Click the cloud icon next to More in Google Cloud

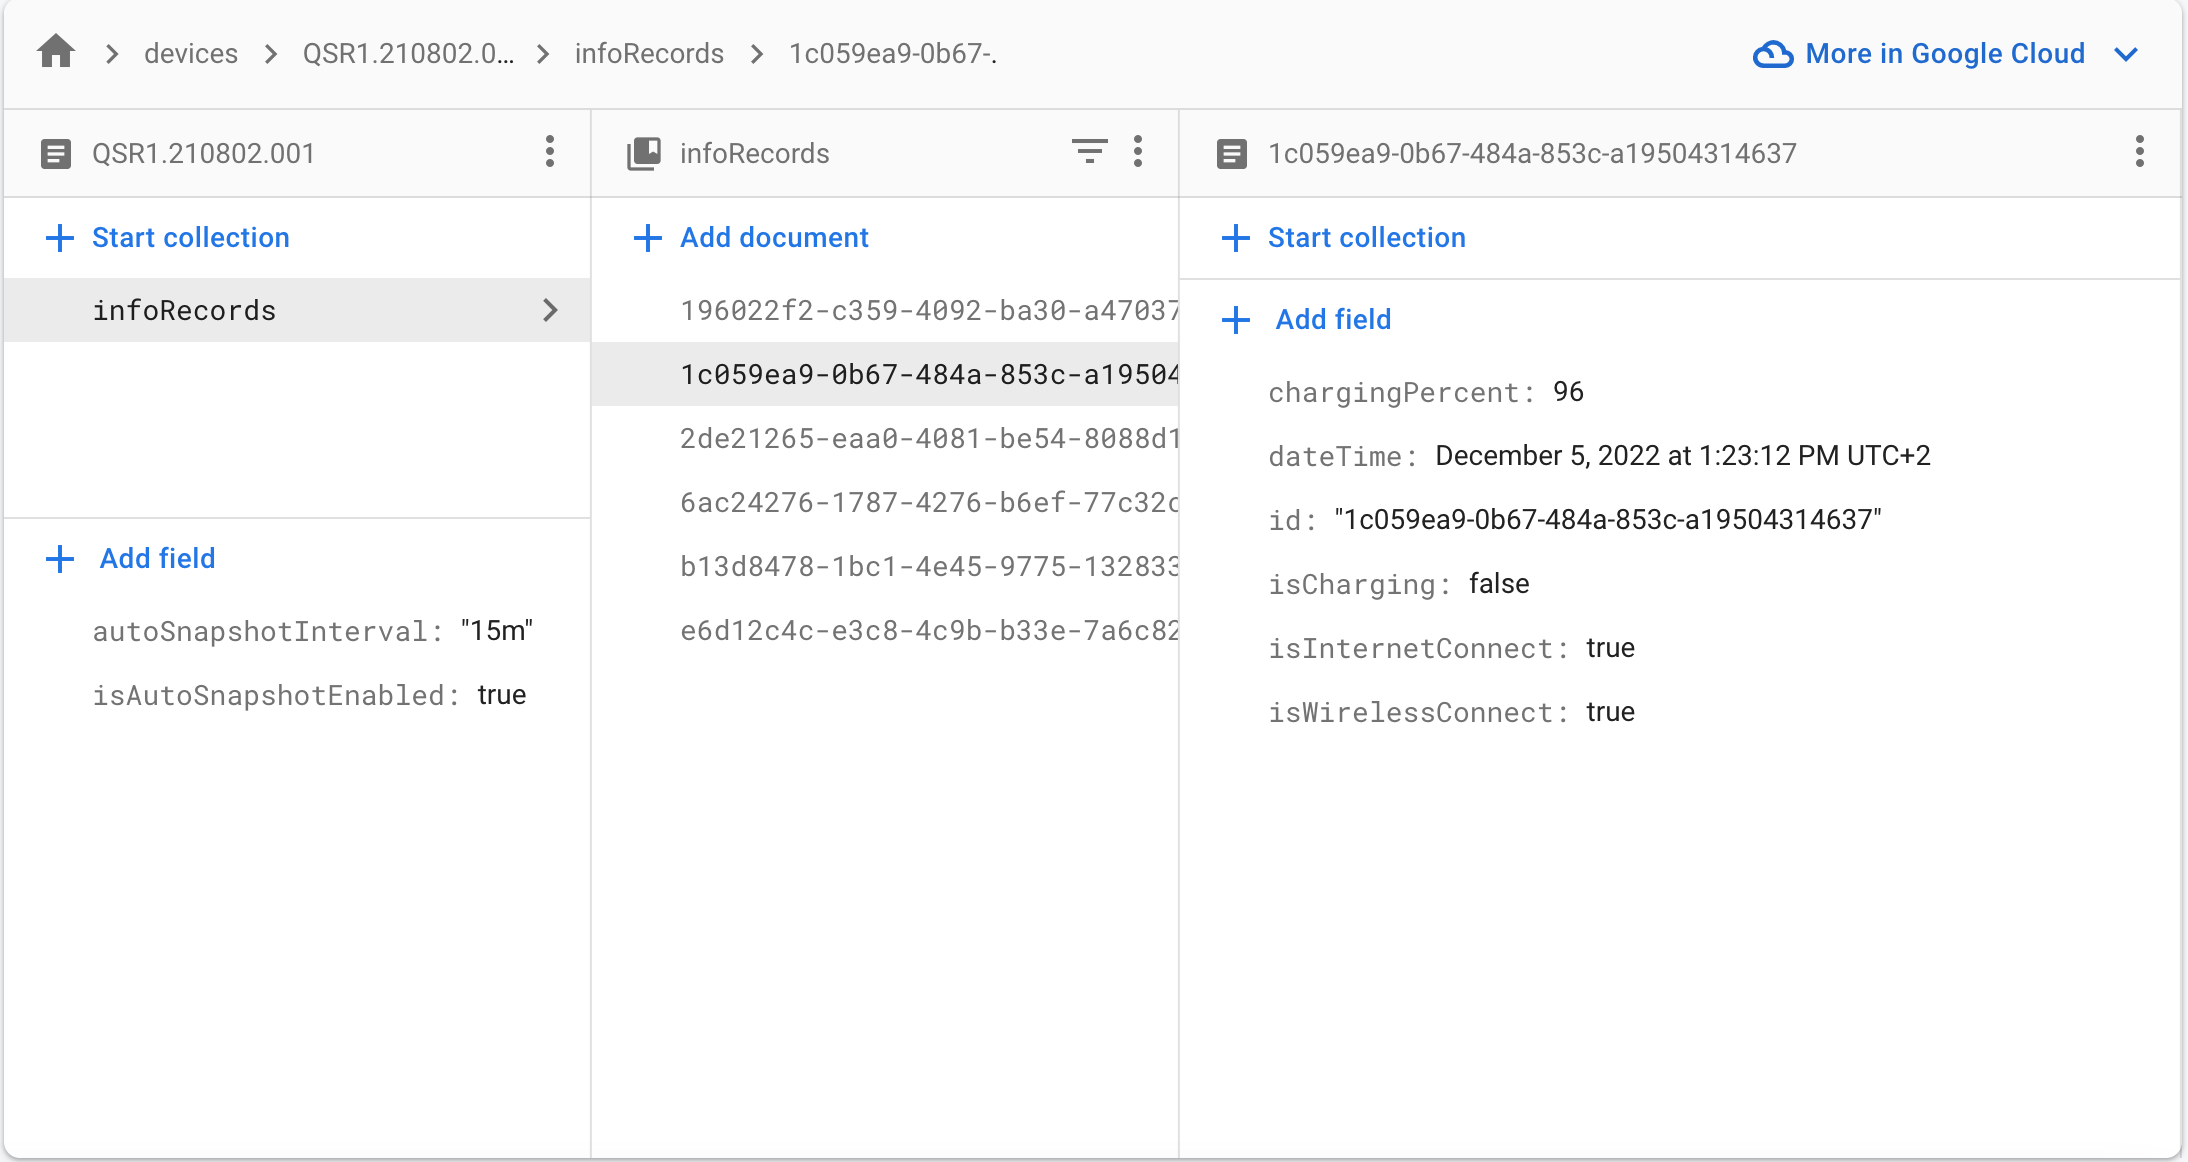click(1772, 53)
